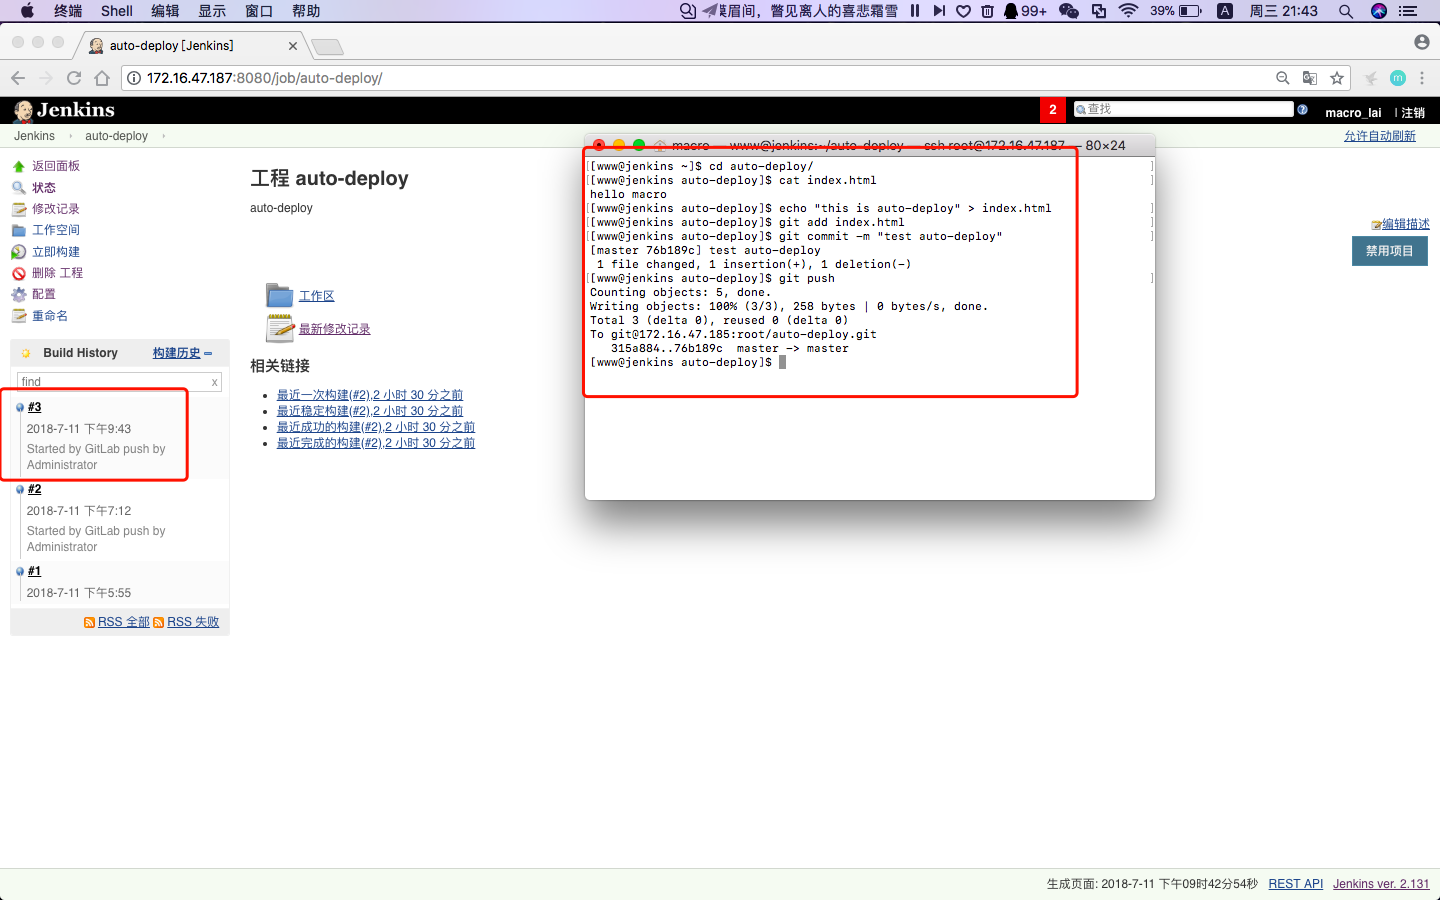
Task: Open the Shell menu in menu bar
Action: 116,11
